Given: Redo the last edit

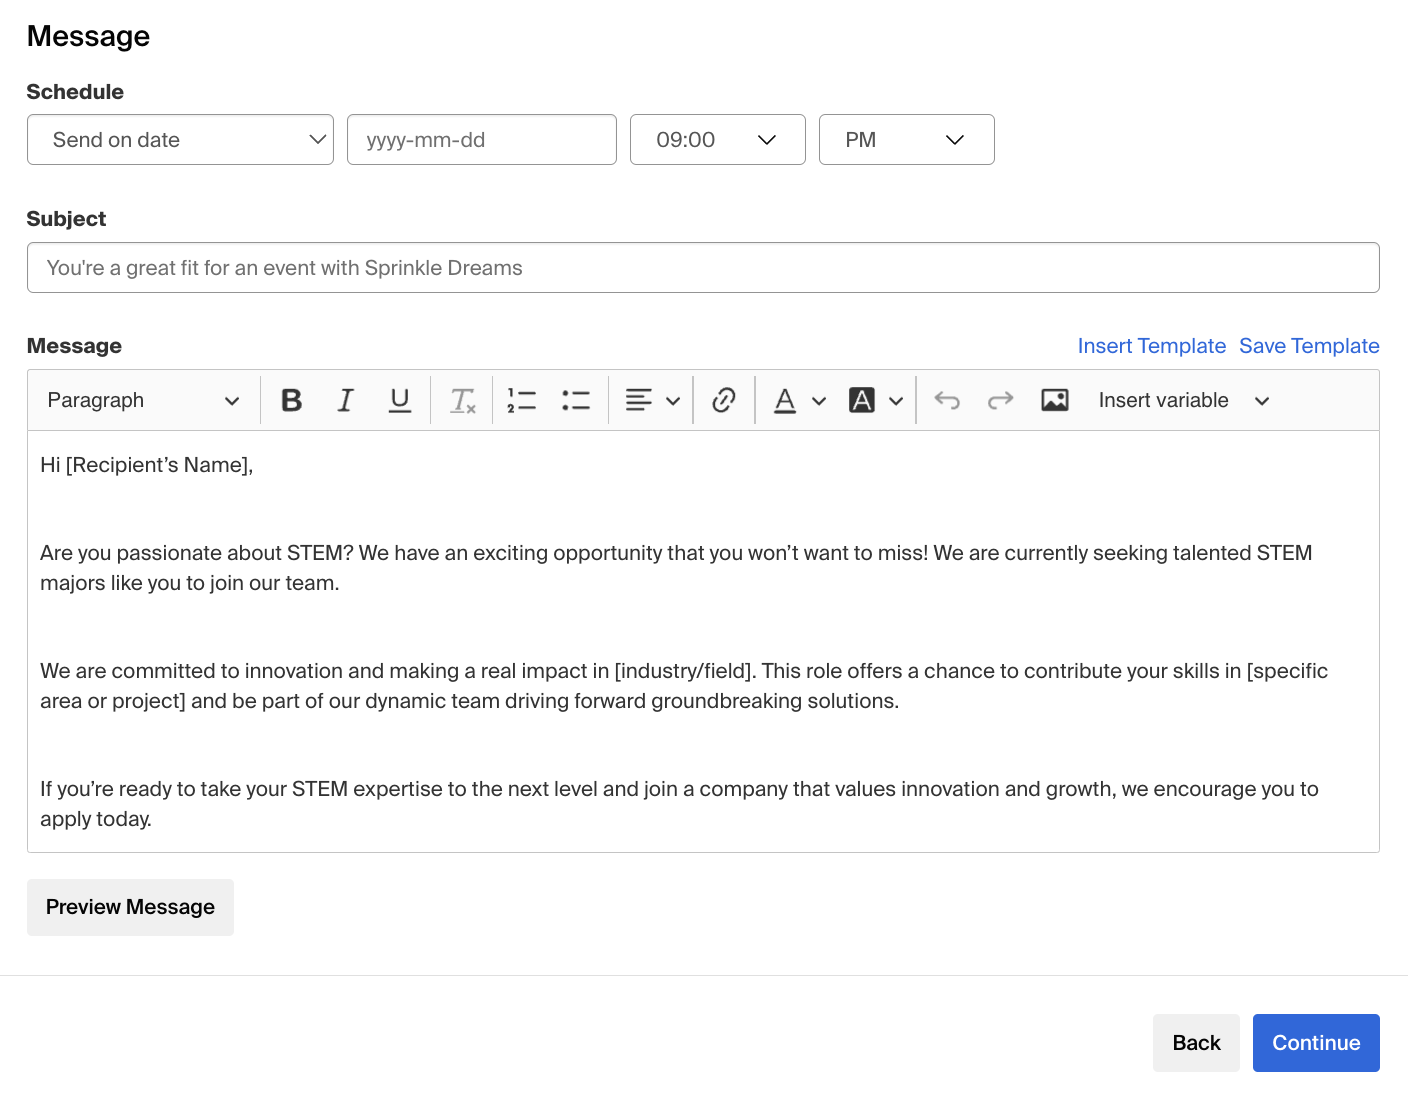Looking at the screenshot, I should [1001, 400].
